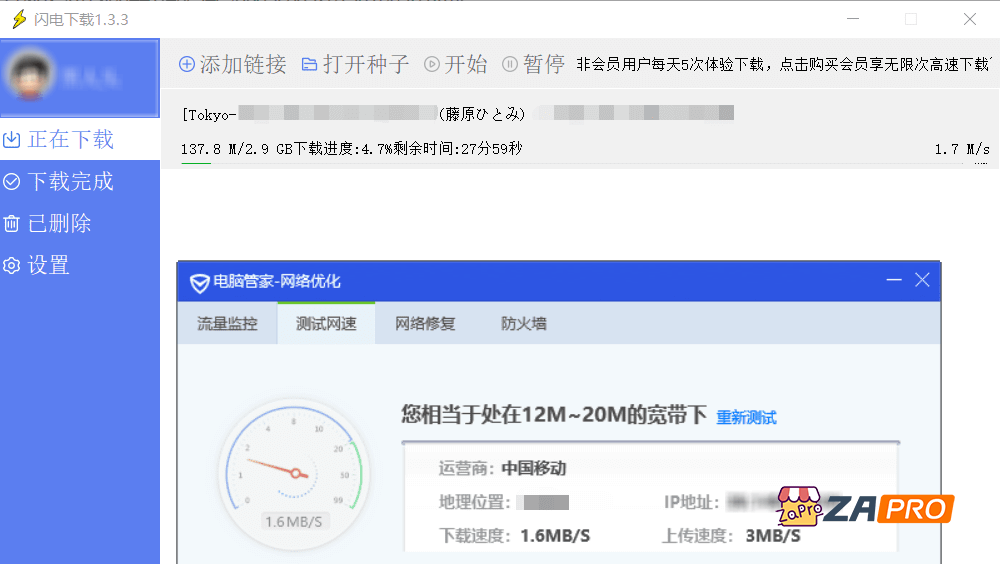Image resolution: width=1000 pixels, height=564 pixels.
Task: Switch to the 流量监控 tab
Action: click(227, 323)
